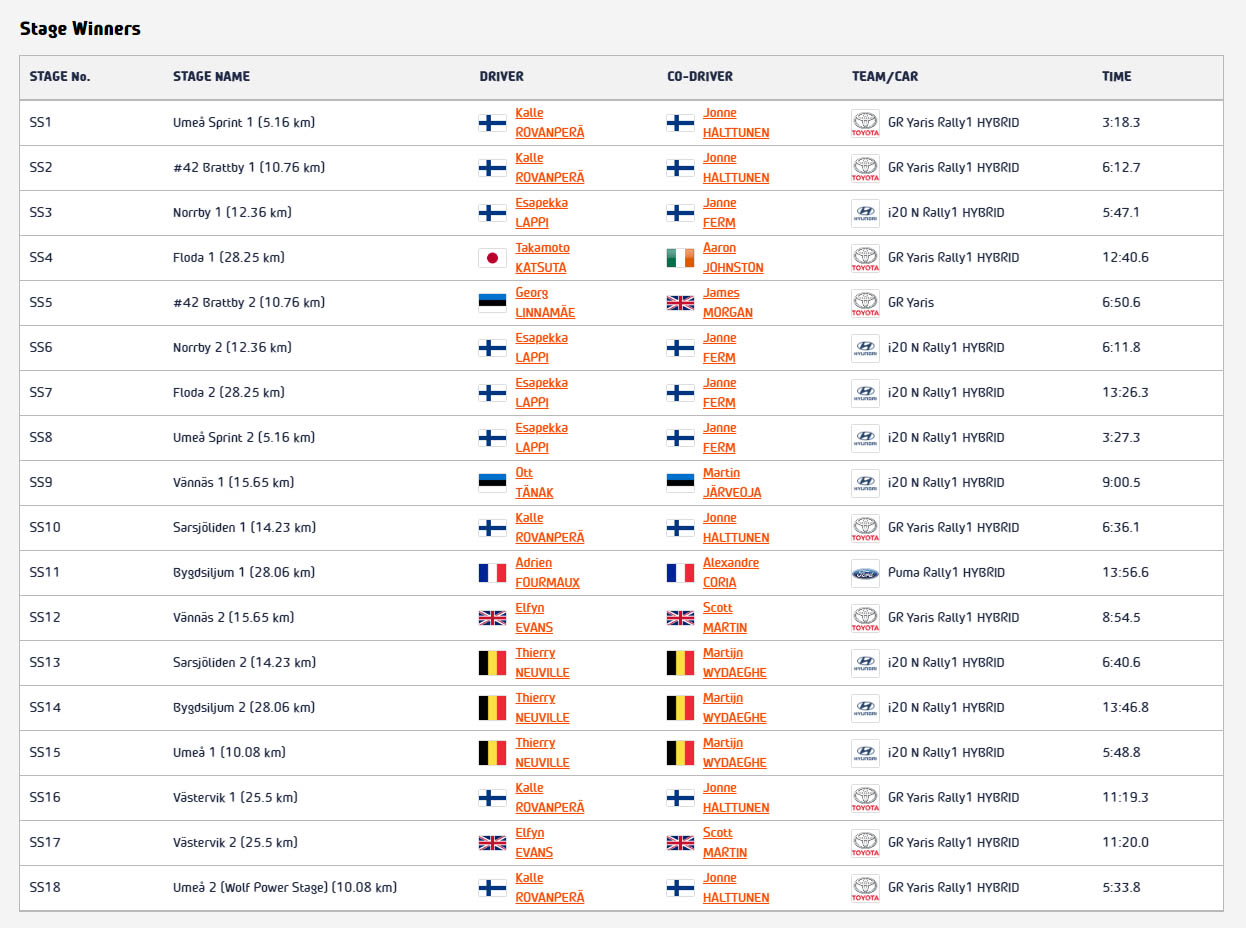Click the Ireland flag beside Aaron Johnston
The width and height of the screenshot is (1246, 928).
(x=680, y=258)
